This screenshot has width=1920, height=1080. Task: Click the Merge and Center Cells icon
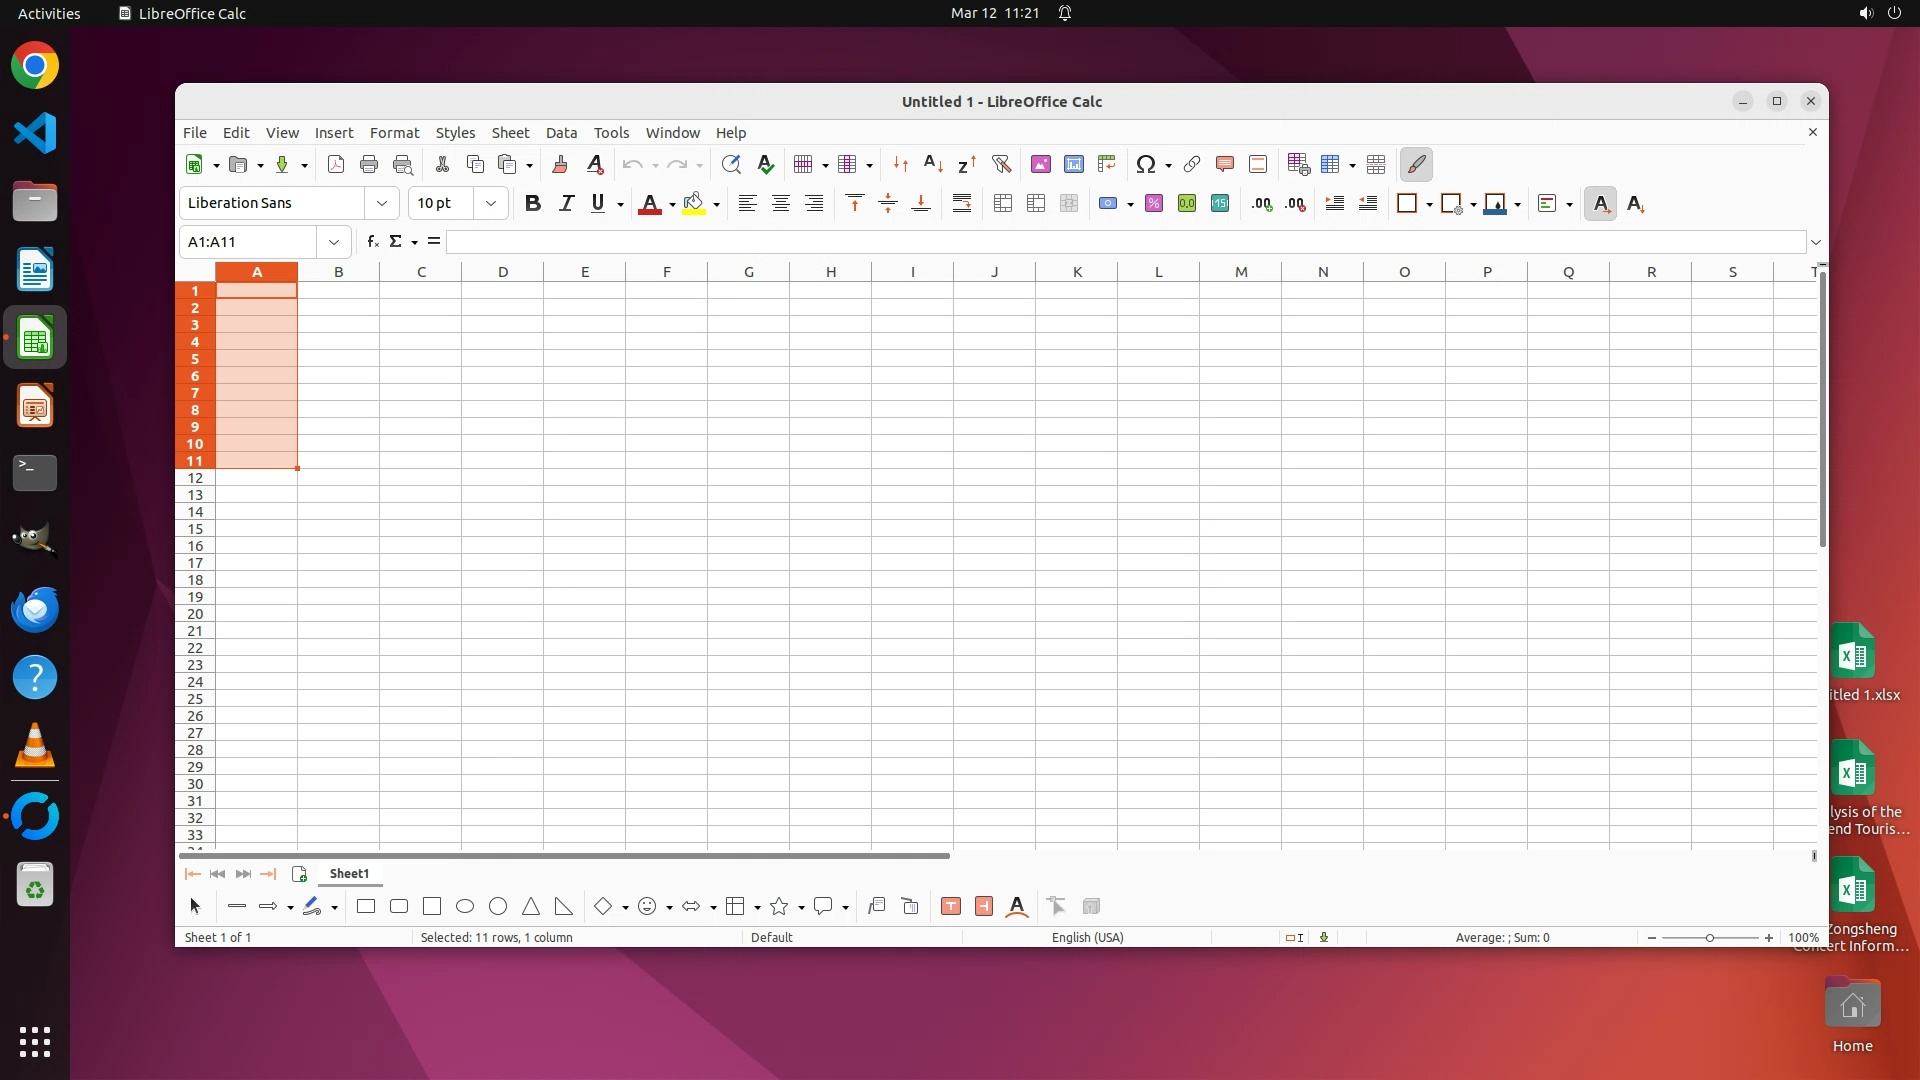click(1003, 204)
